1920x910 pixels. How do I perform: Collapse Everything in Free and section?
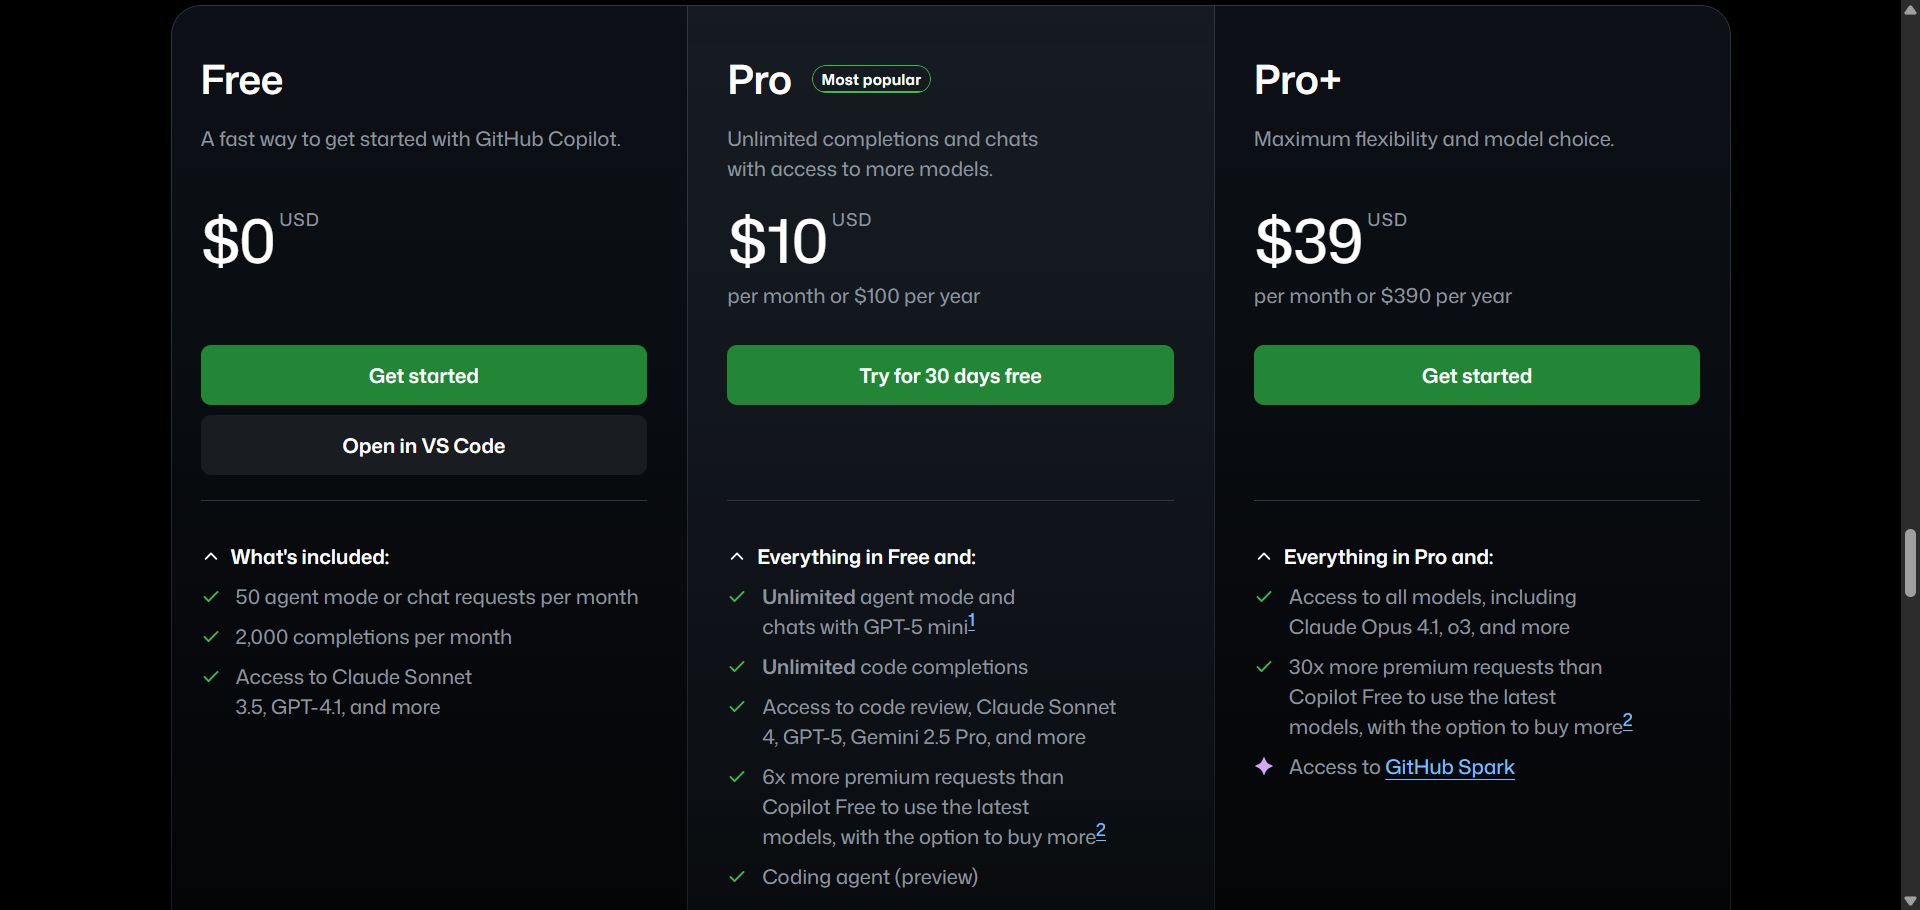click(737, 557)
